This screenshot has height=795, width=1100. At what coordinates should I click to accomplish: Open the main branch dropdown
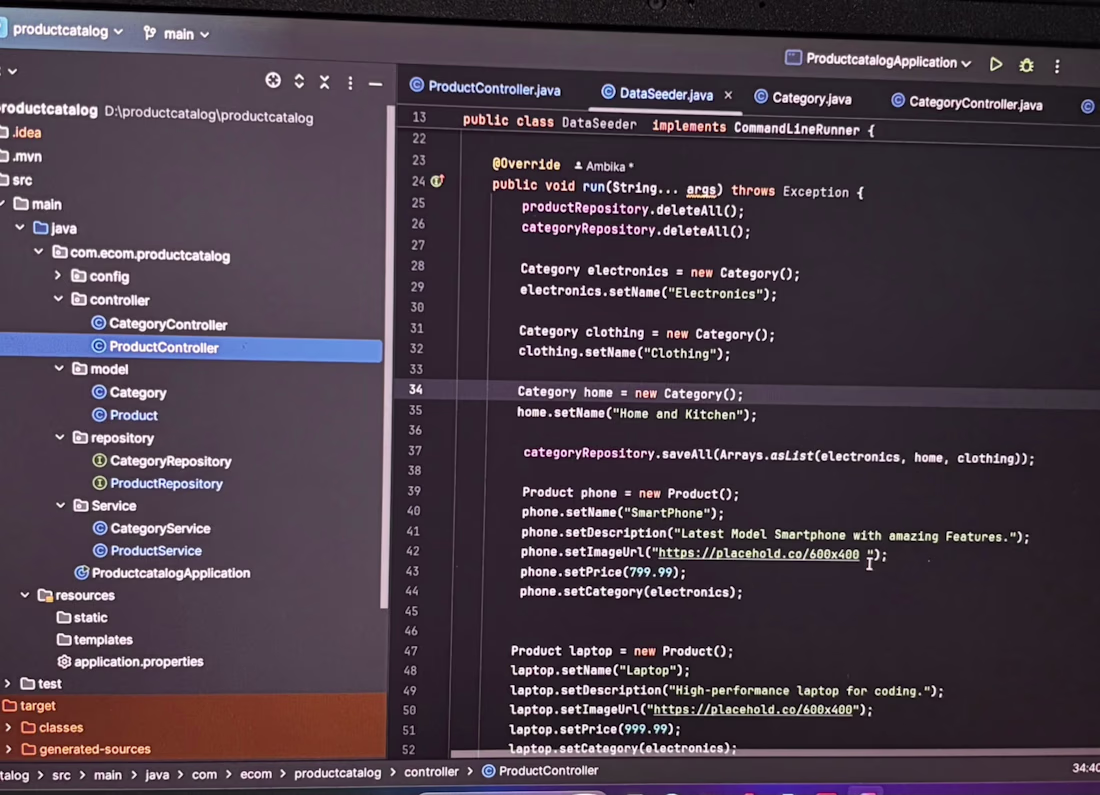coord(177,34)
